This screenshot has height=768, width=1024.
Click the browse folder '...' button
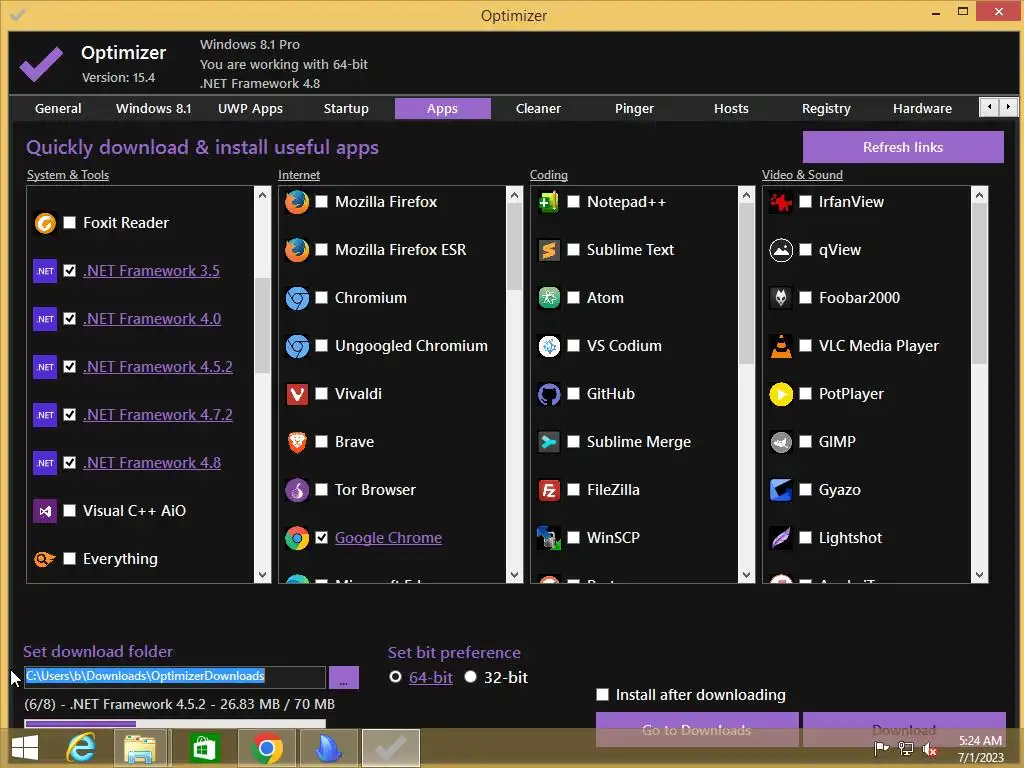pos(344,677)
